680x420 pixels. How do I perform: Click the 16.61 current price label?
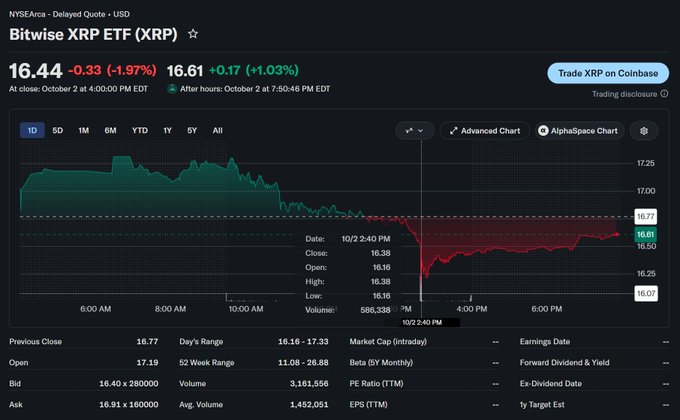pyautogui.click(x=646, y=234)
